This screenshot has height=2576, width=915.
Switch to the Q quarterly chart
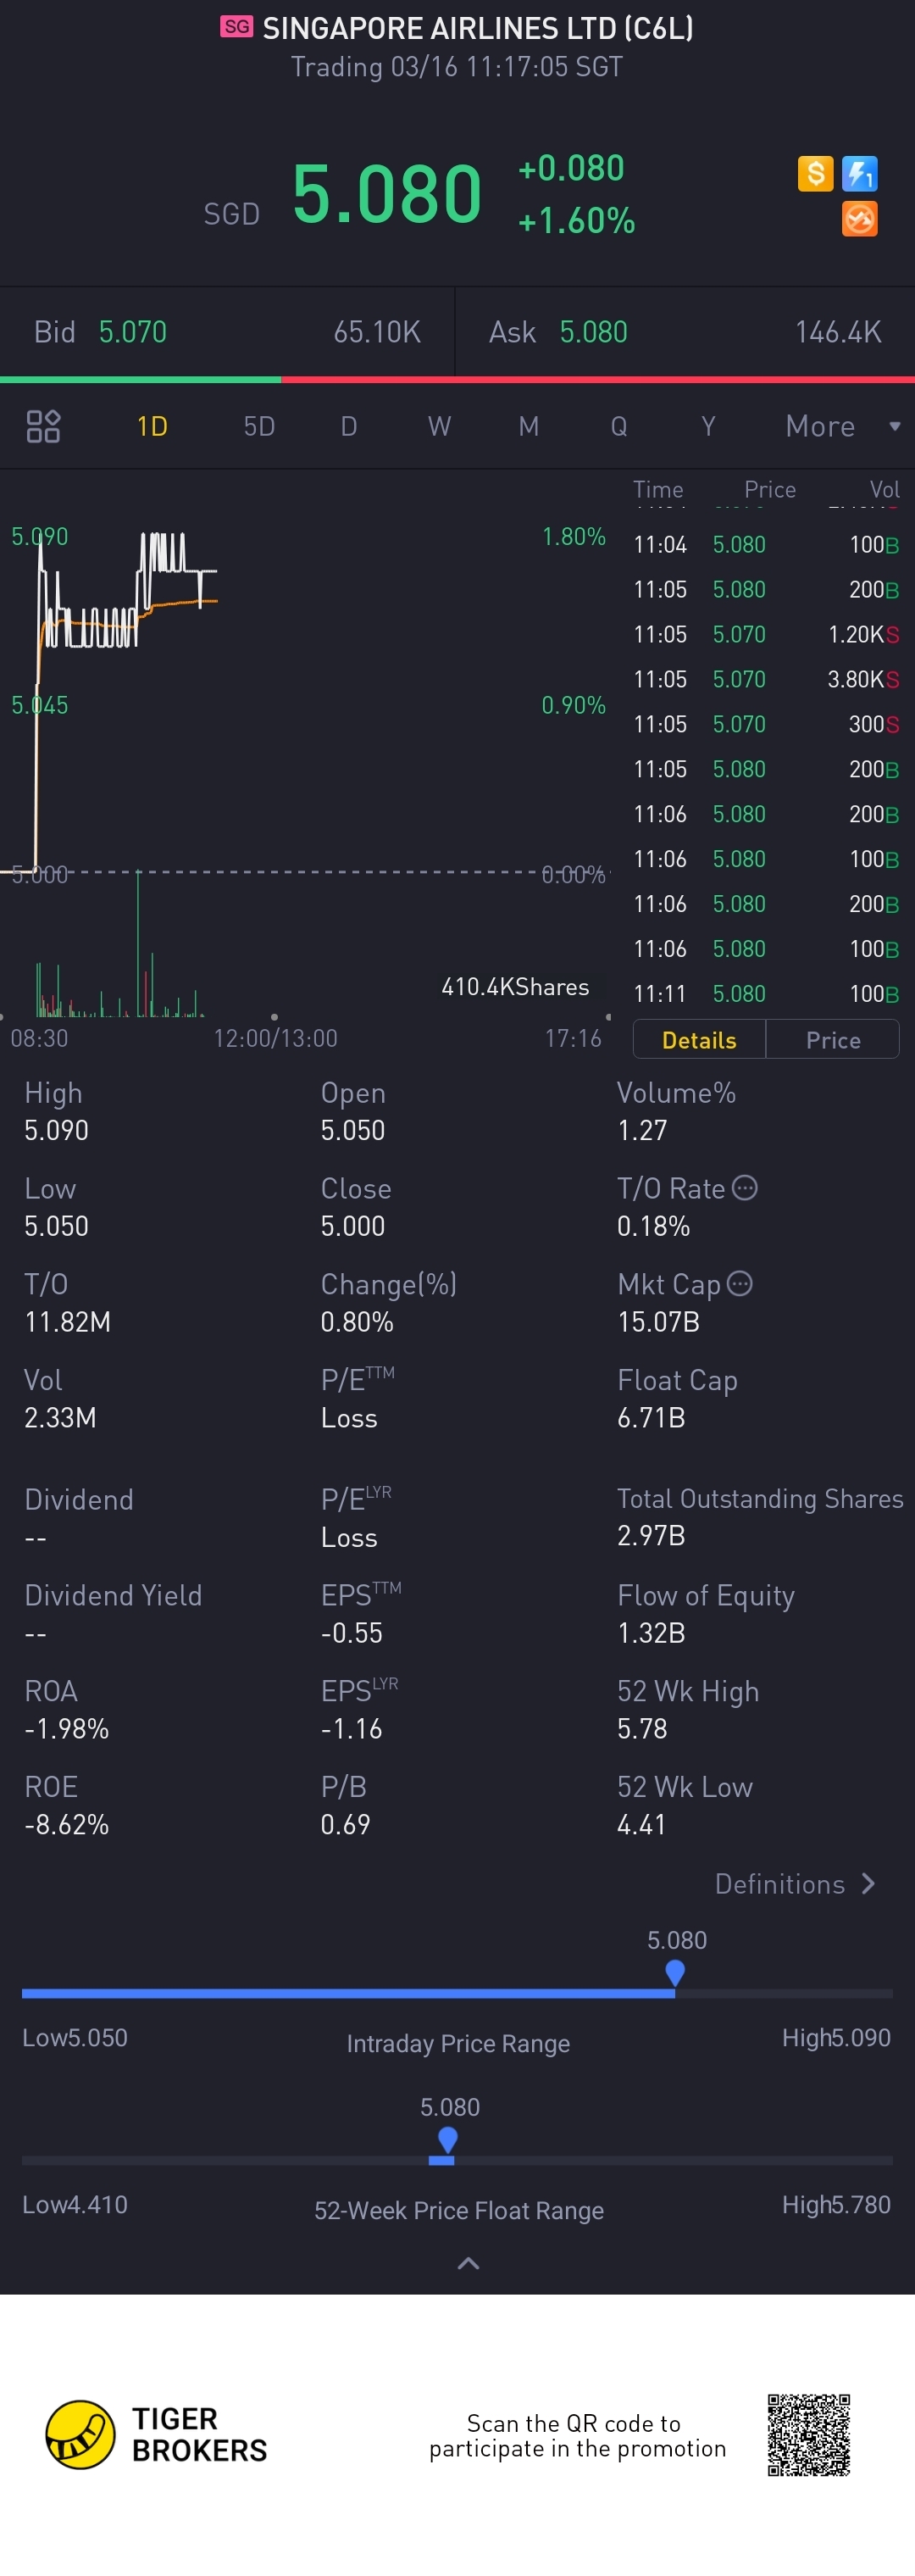[619, 427]
